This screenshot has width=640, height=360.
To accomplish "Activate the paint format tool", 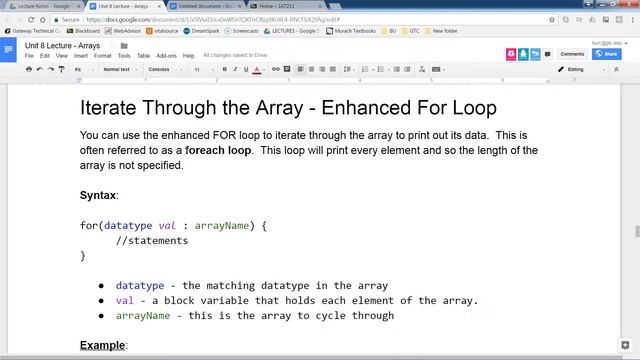I will (x=62, y=69).
